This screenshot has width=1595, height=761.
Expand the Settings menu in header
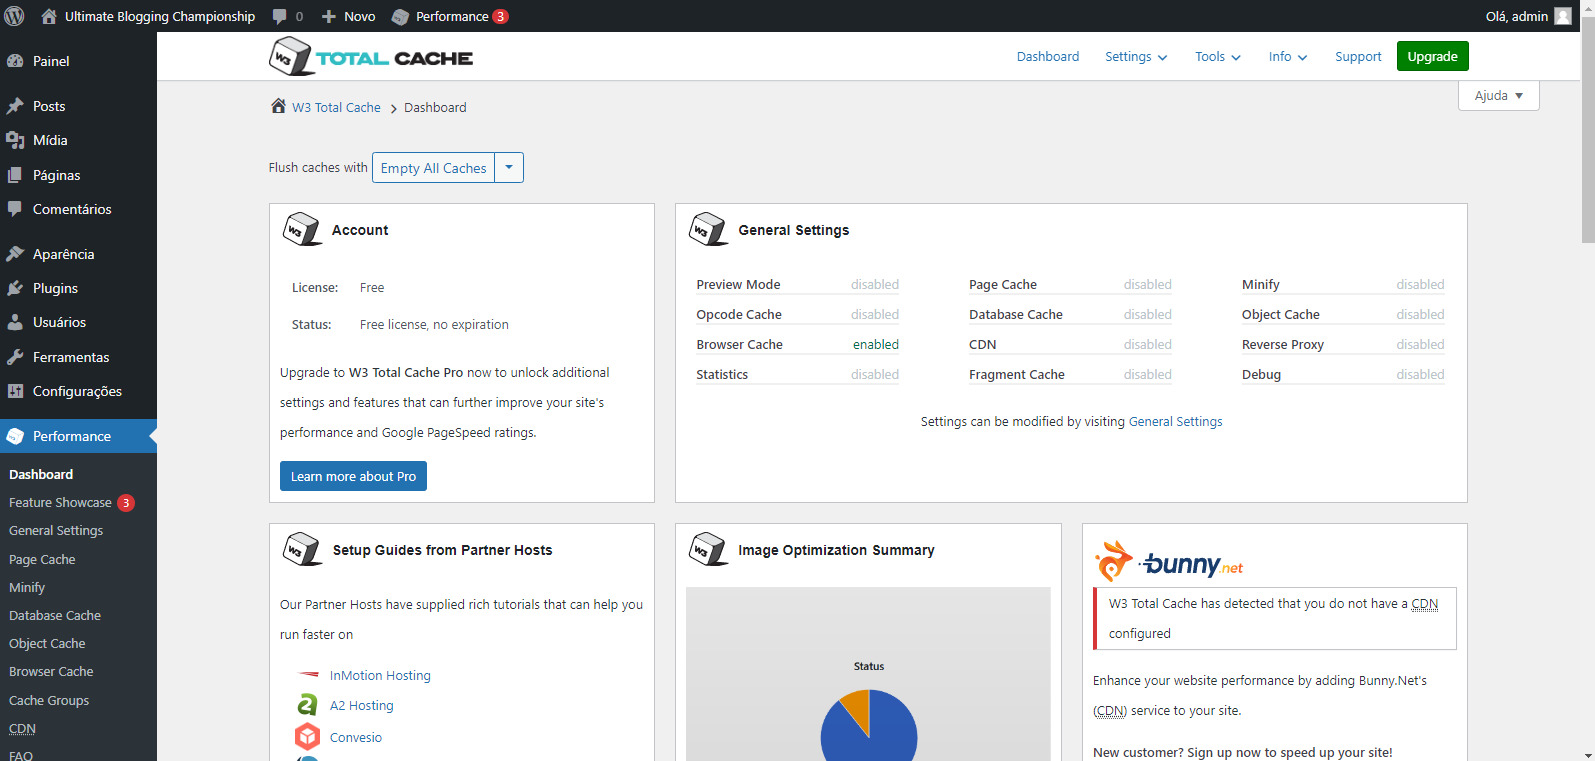pos(1136,57)
